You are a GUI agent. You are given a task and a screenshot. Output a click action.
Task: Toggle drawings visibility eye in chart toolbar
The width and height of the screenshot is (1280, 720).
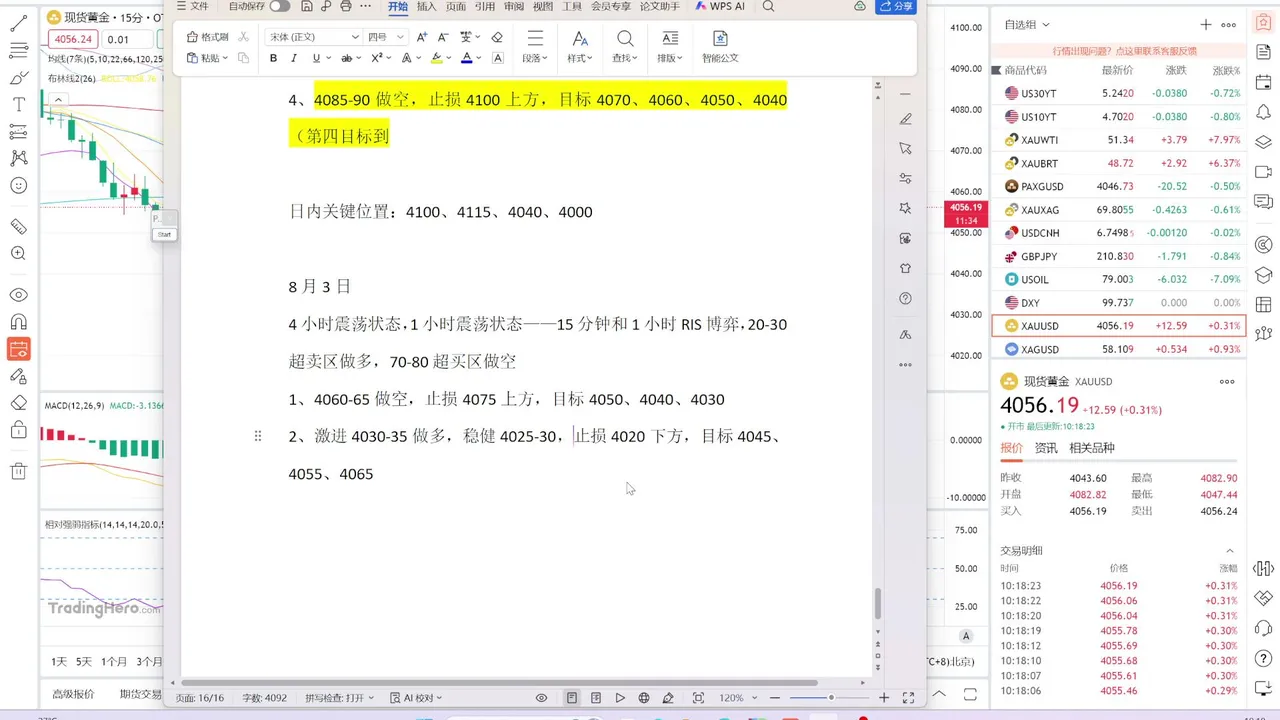tap(18, 295)
